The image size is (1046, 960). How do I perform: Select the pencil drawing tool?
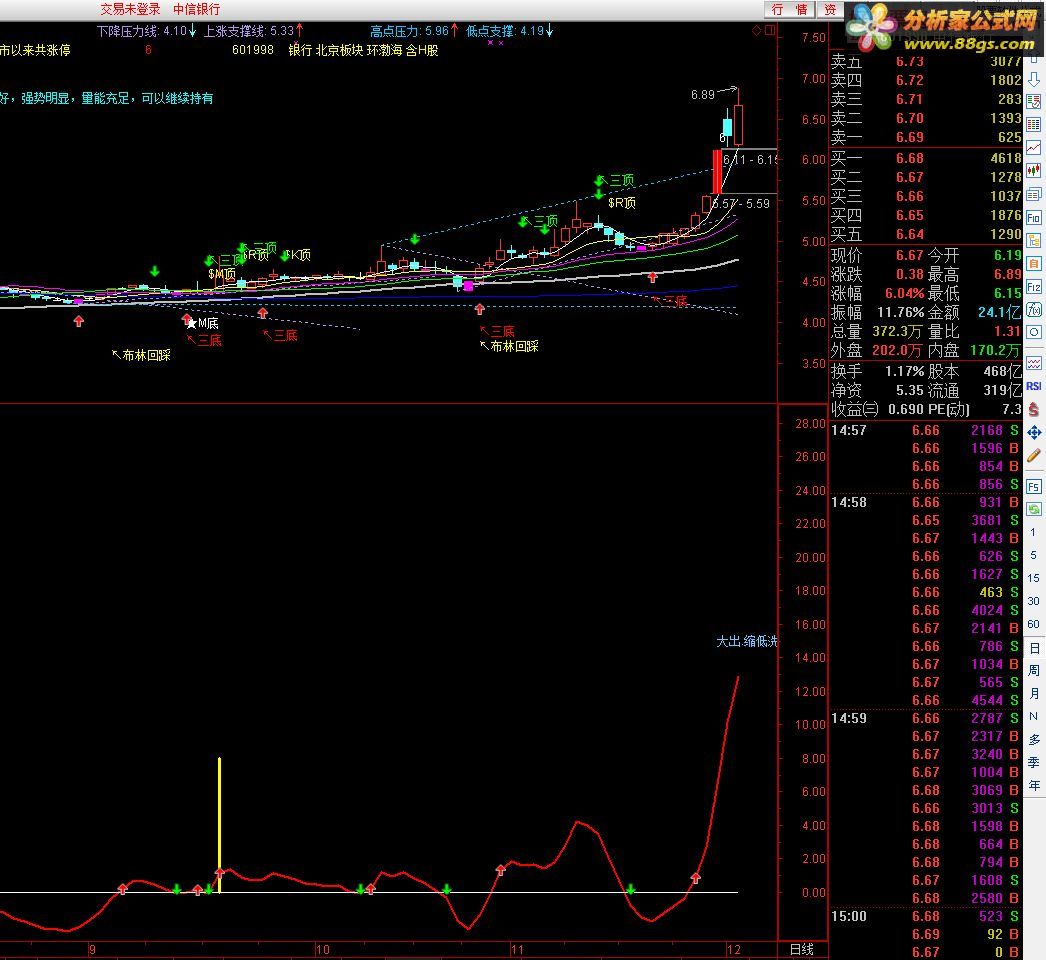click(1033, 456)
